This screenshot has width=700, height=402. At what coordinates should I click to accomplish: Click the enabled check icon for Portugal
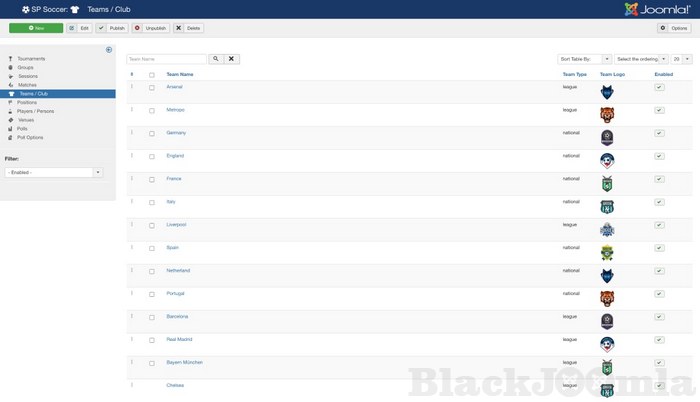click(659, 294)
